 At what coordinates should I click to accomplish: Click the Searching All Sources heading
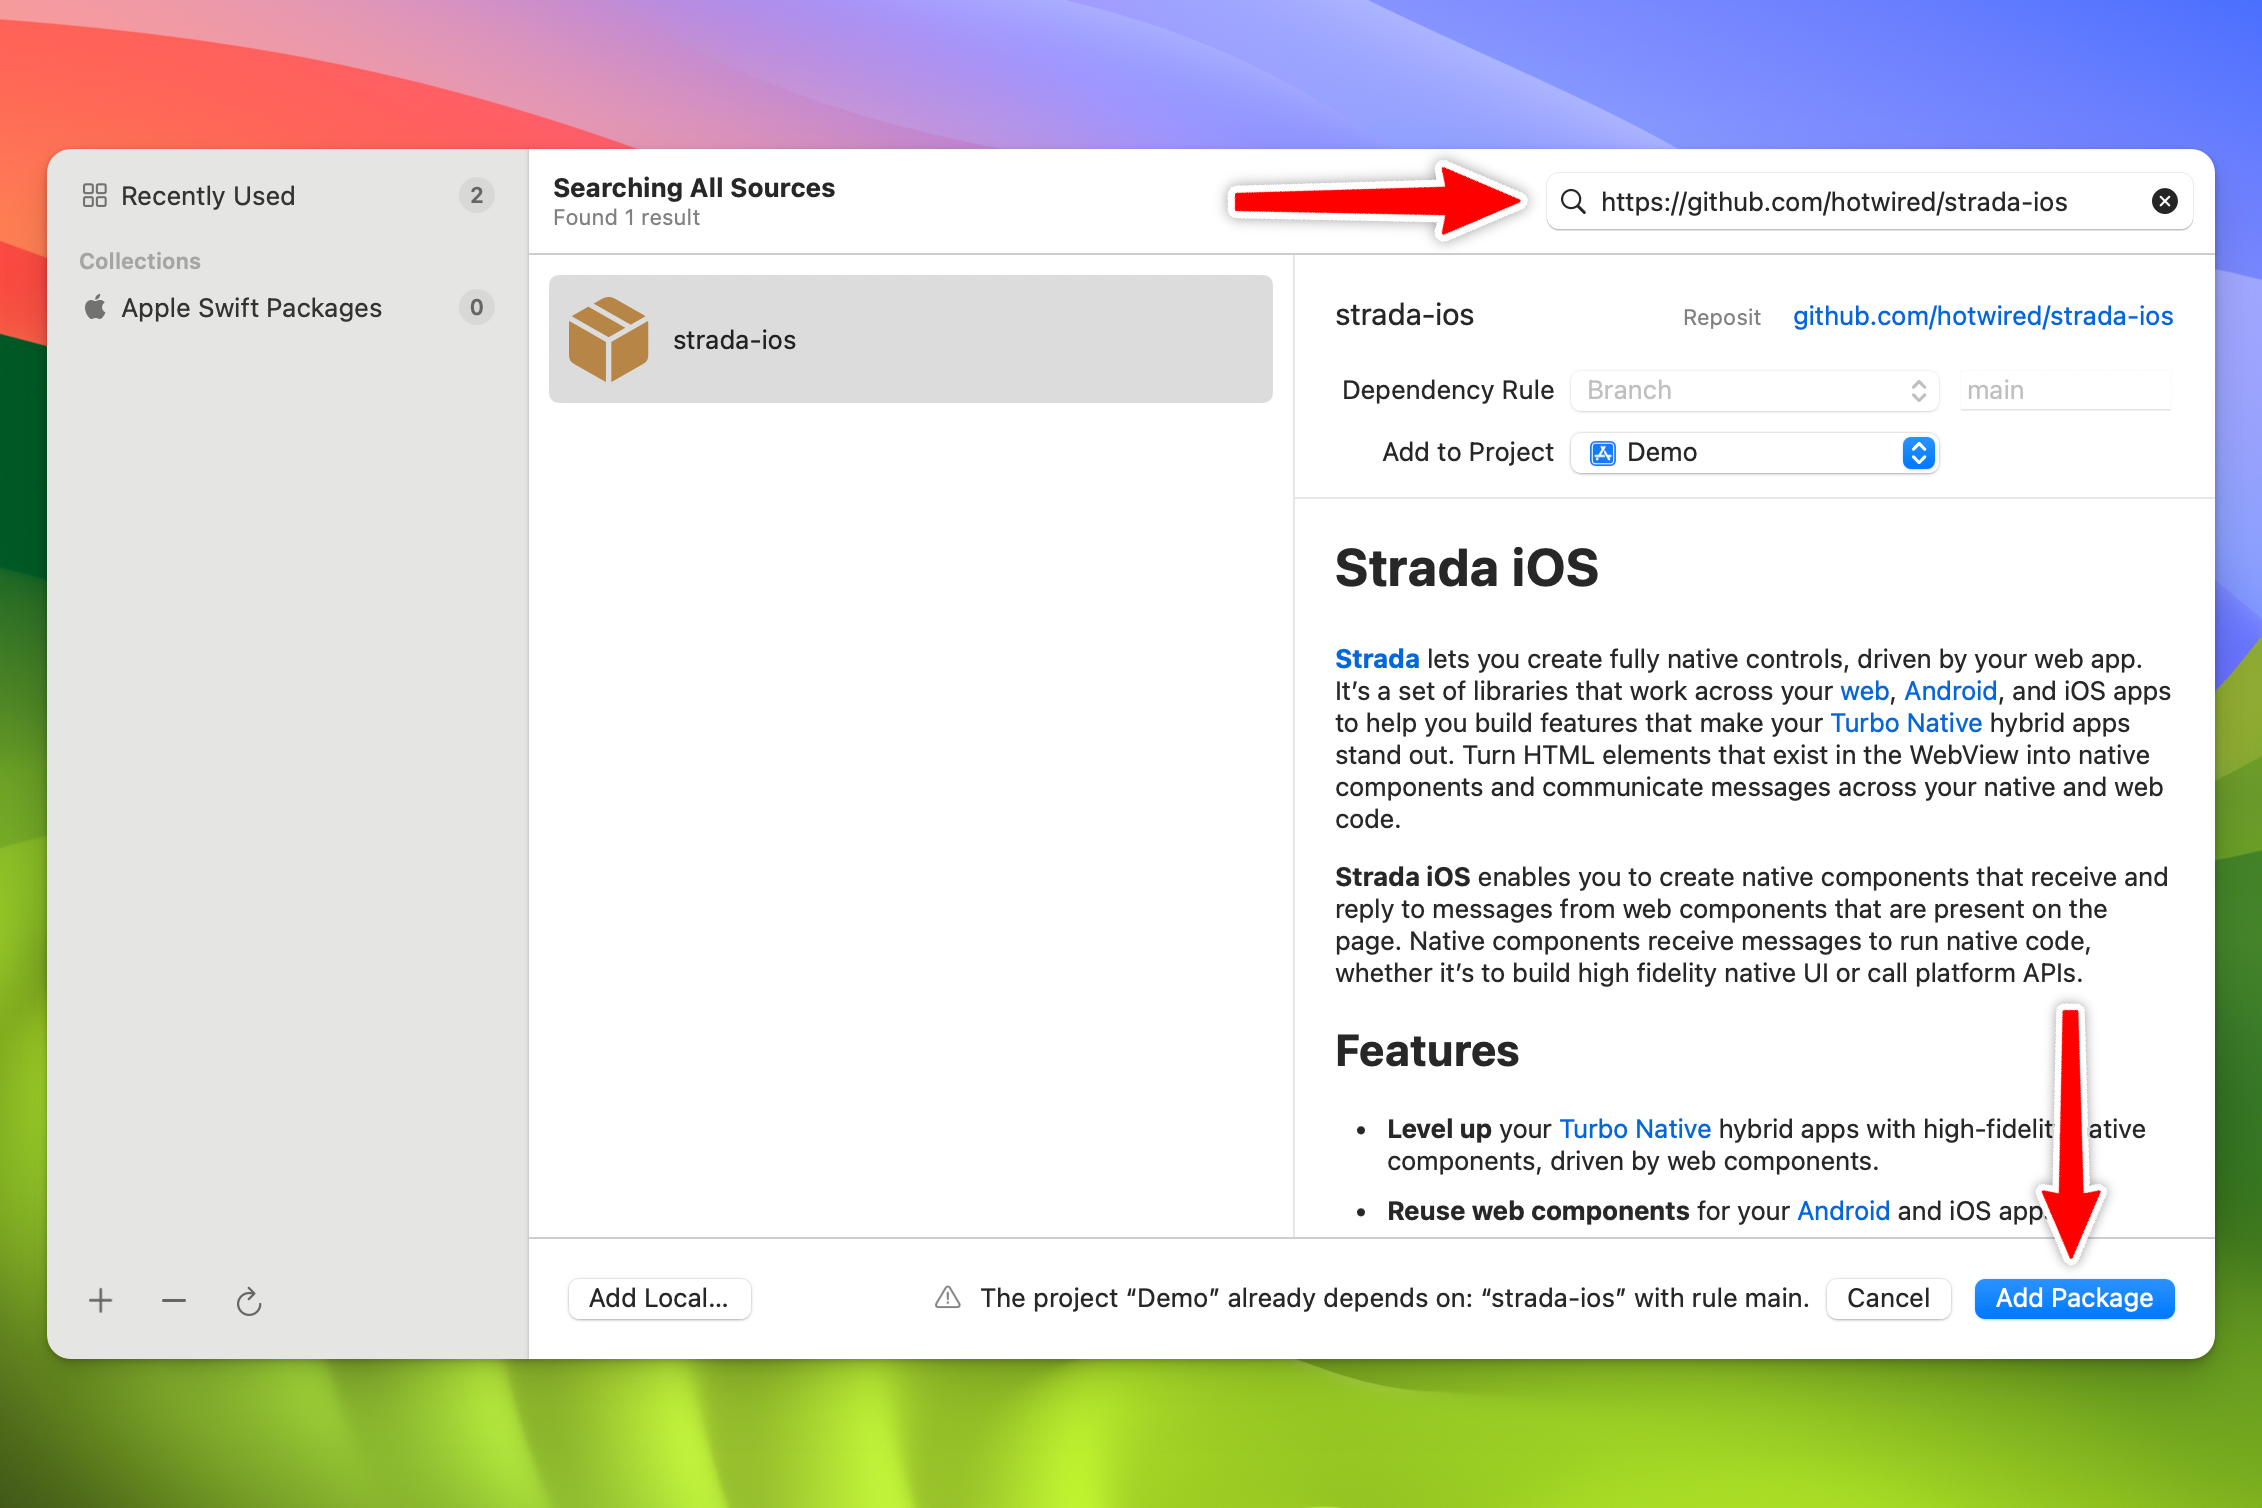694,188
